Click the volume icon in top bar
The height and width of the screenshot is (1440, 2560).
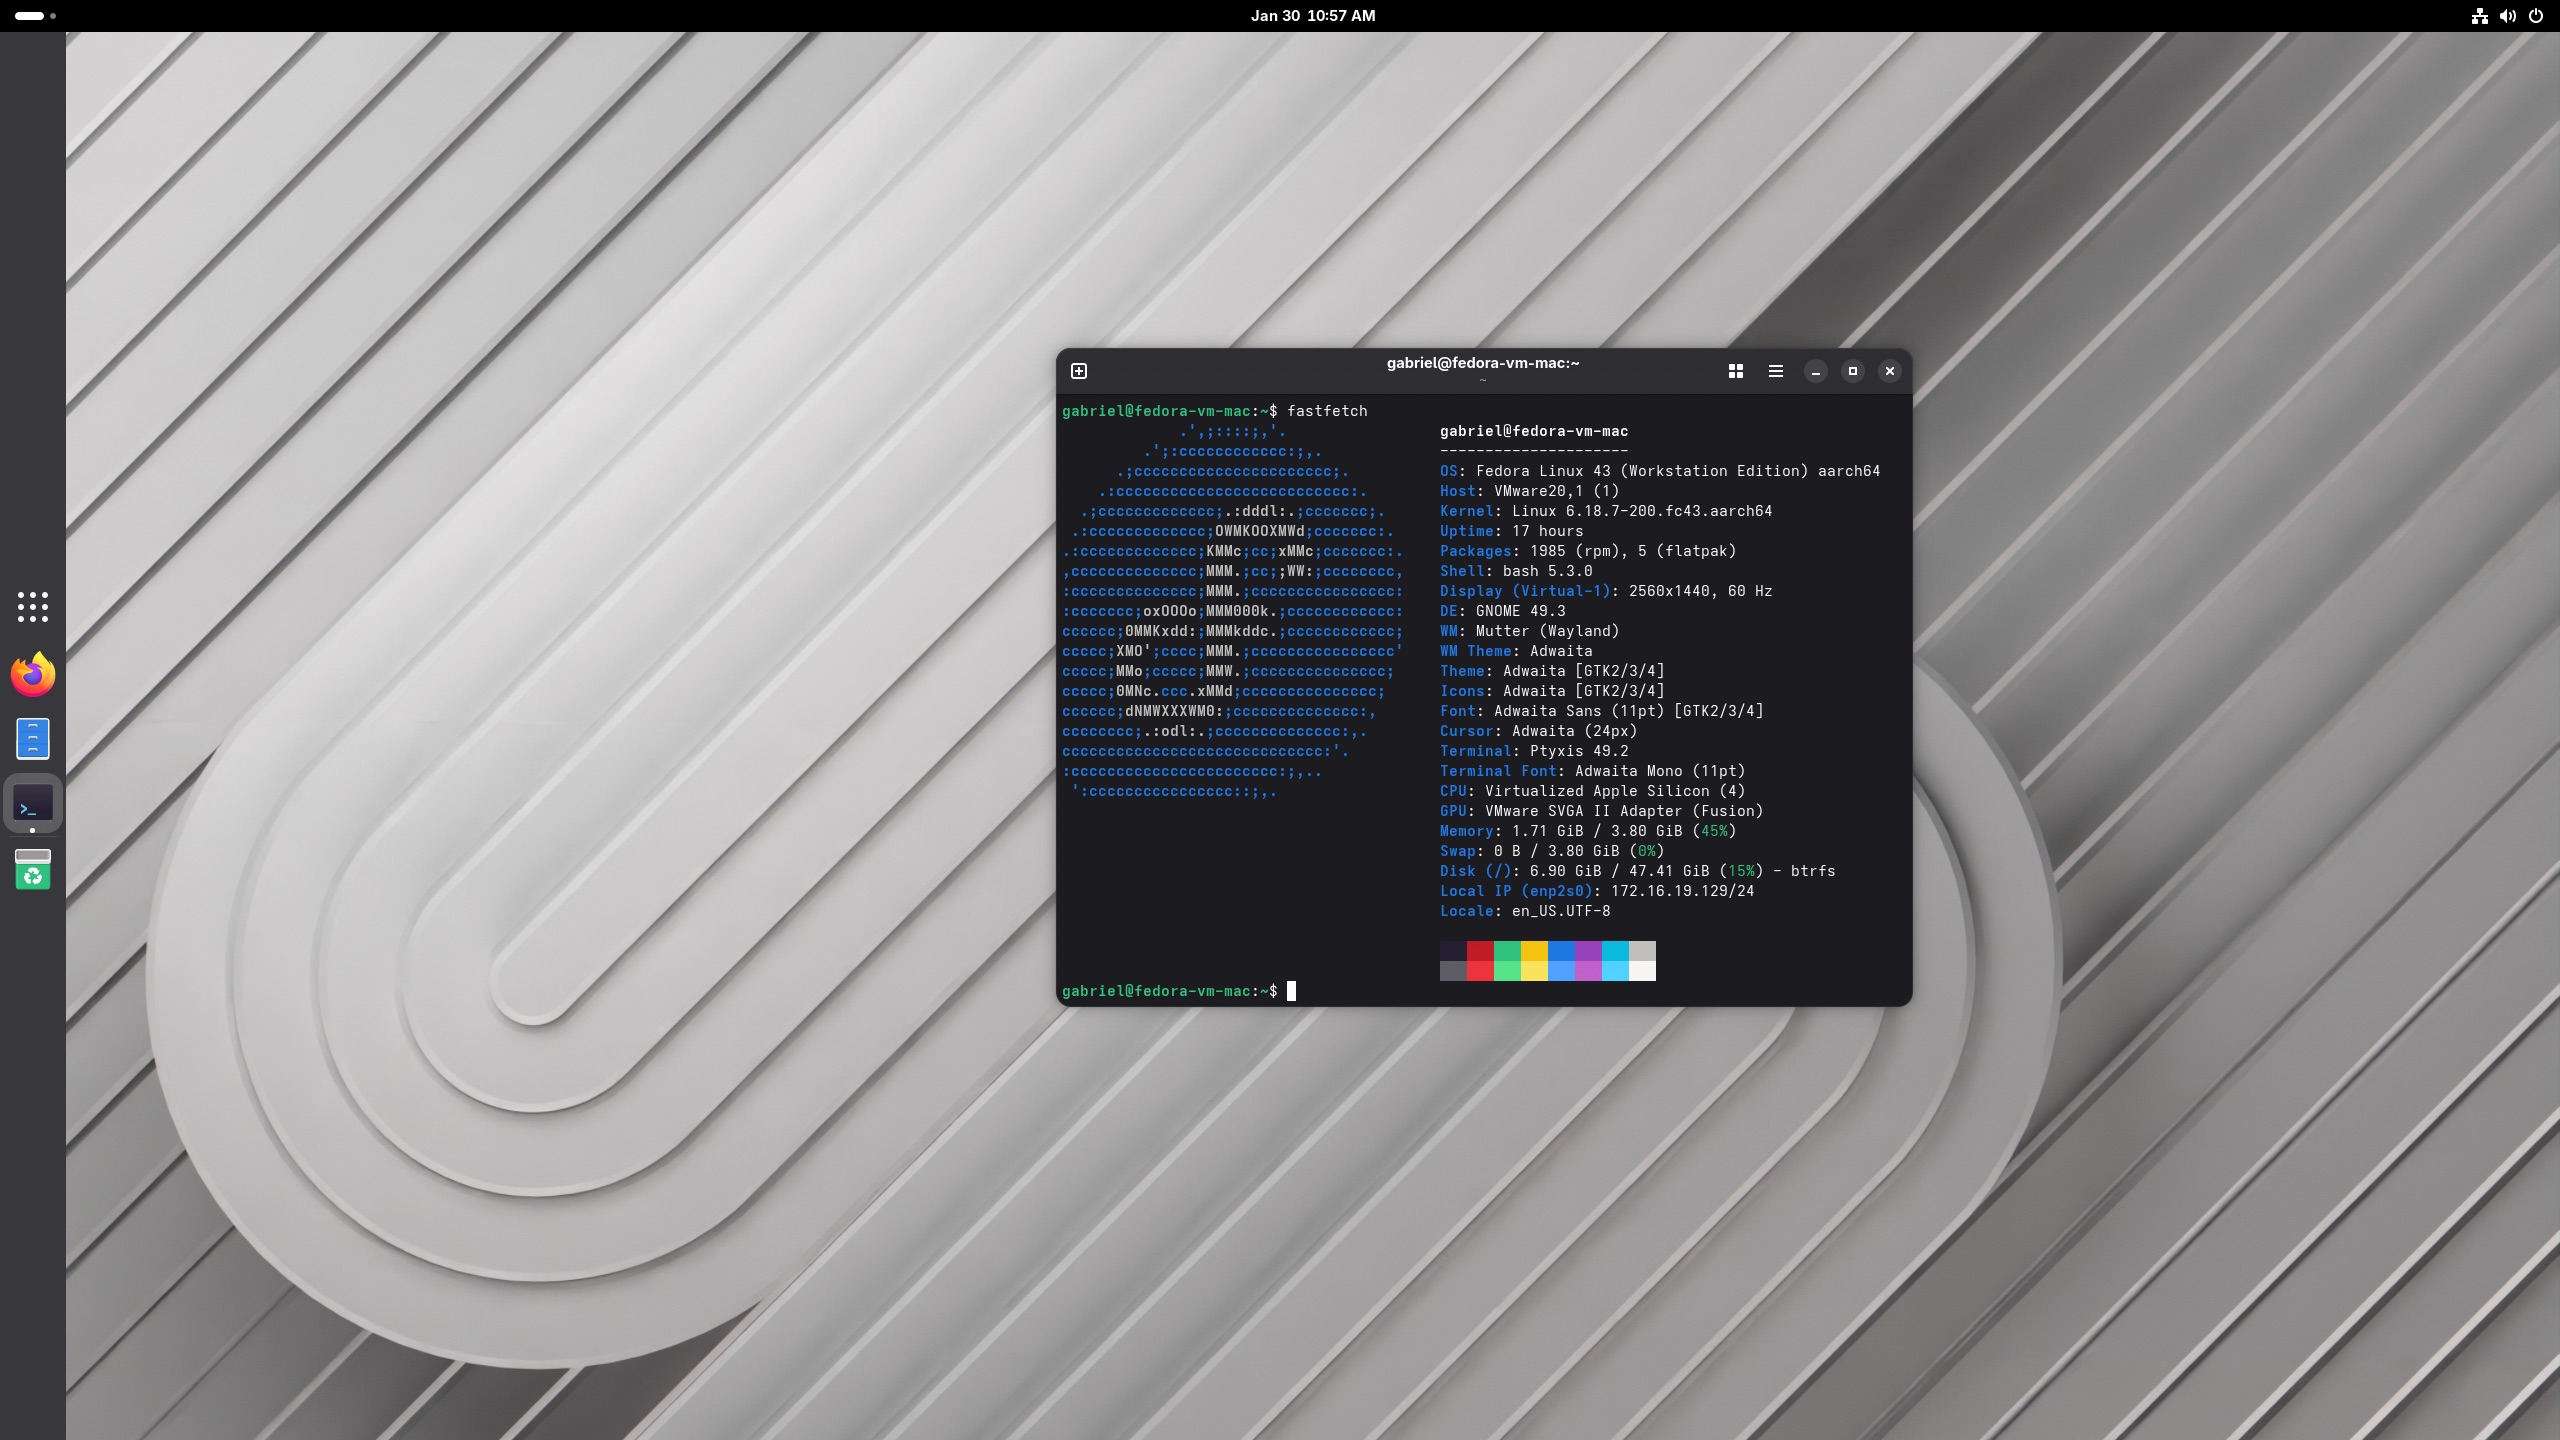pos(2507,16)
